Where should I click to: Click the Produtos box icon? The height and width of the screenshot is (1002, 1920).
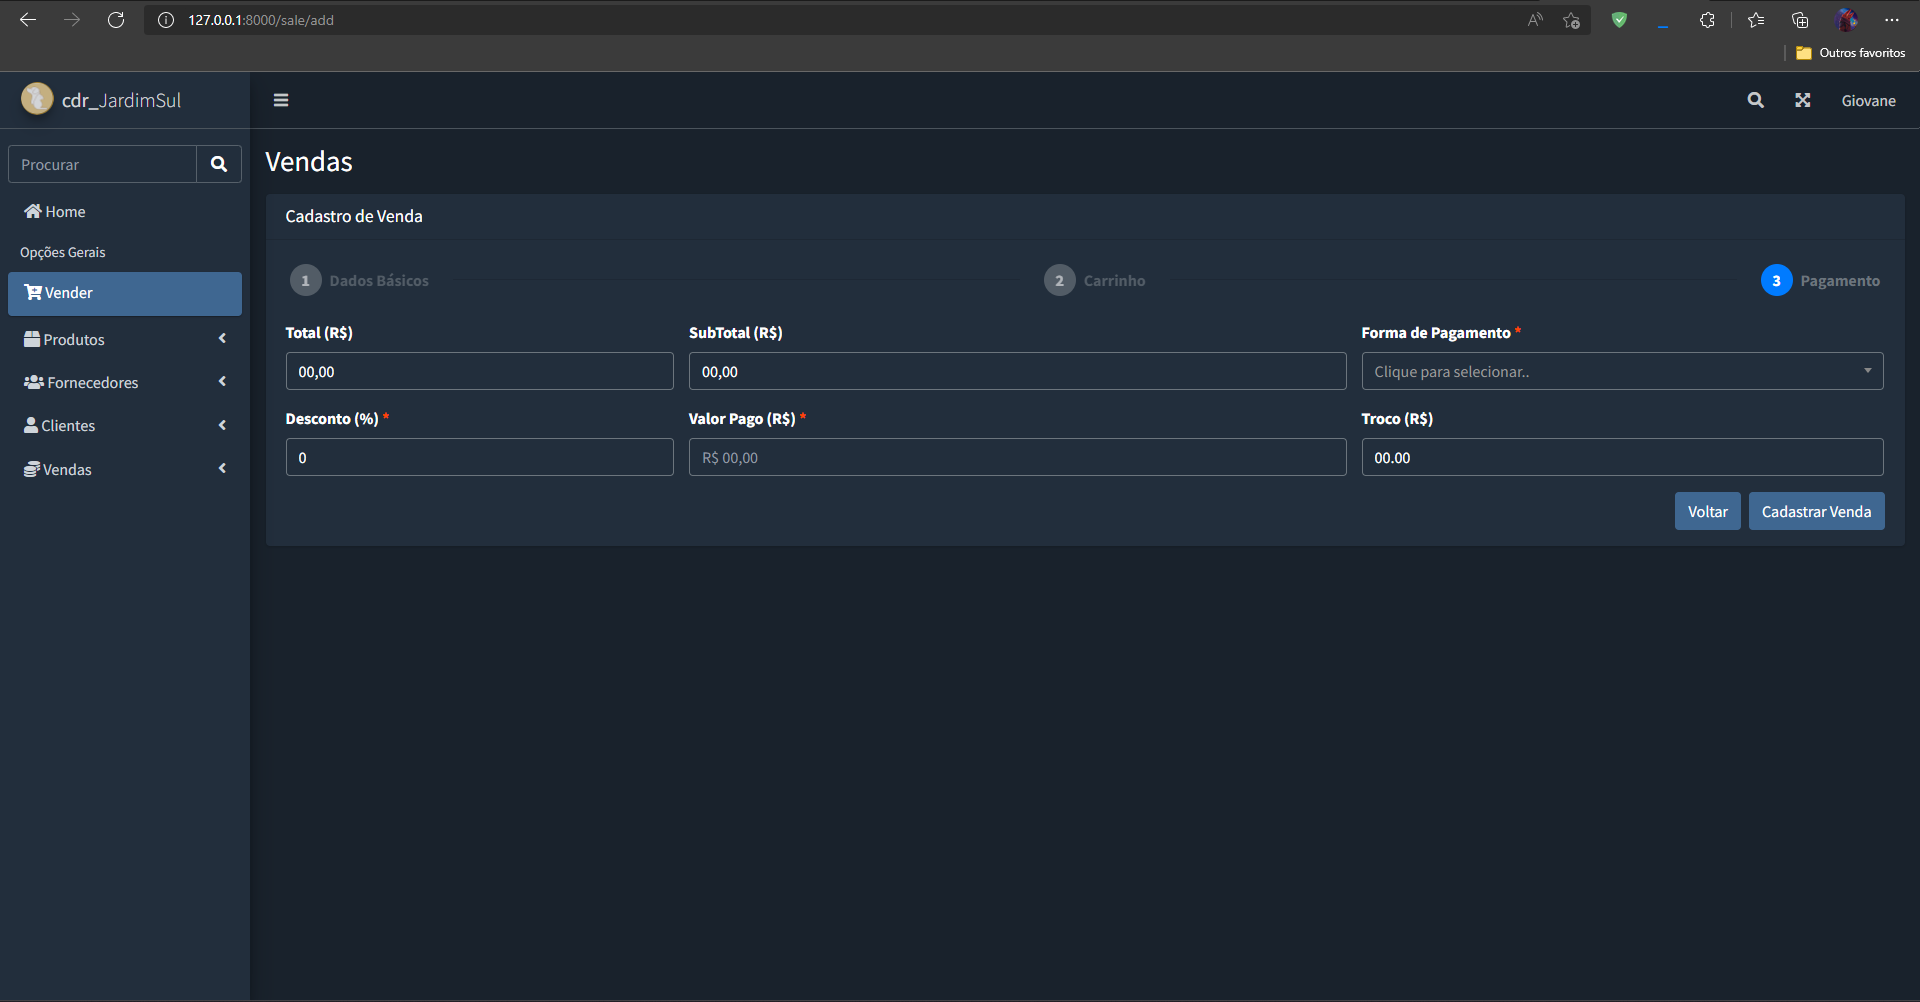tap(32, 339)
